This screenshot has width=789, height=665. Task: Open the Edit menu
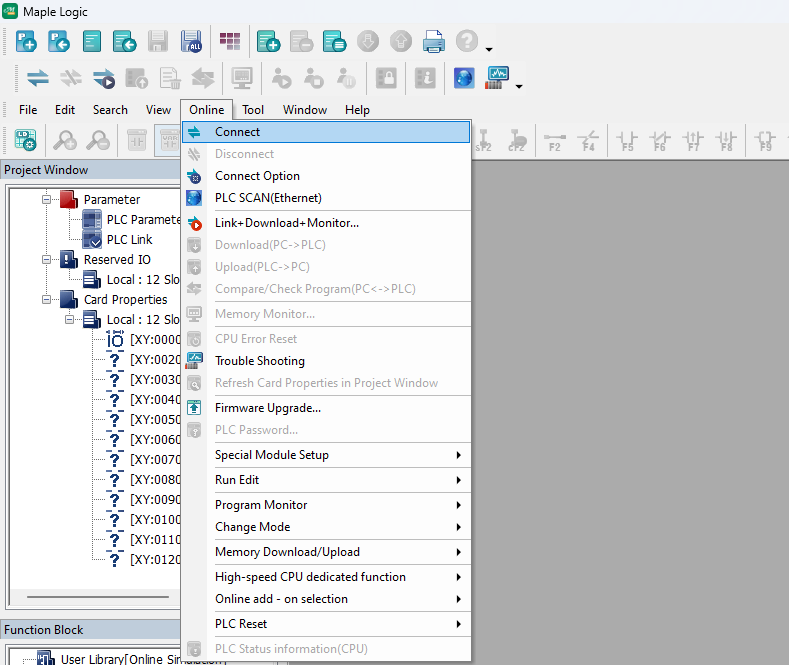pyautogui.click(x=65, y=110)
